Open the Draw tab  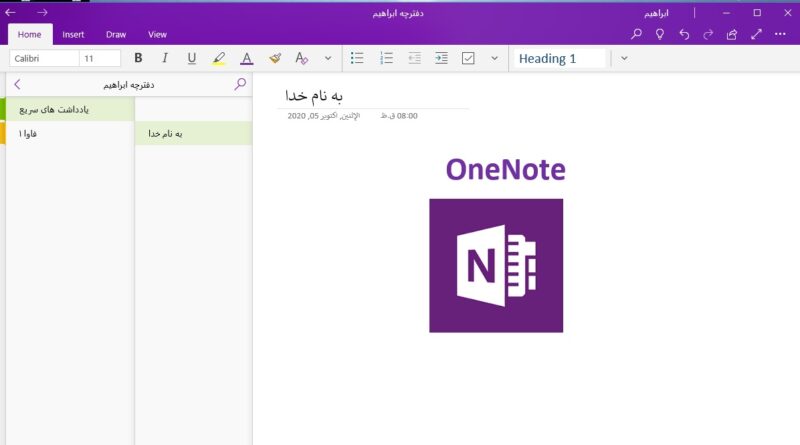tap(116, 34)
